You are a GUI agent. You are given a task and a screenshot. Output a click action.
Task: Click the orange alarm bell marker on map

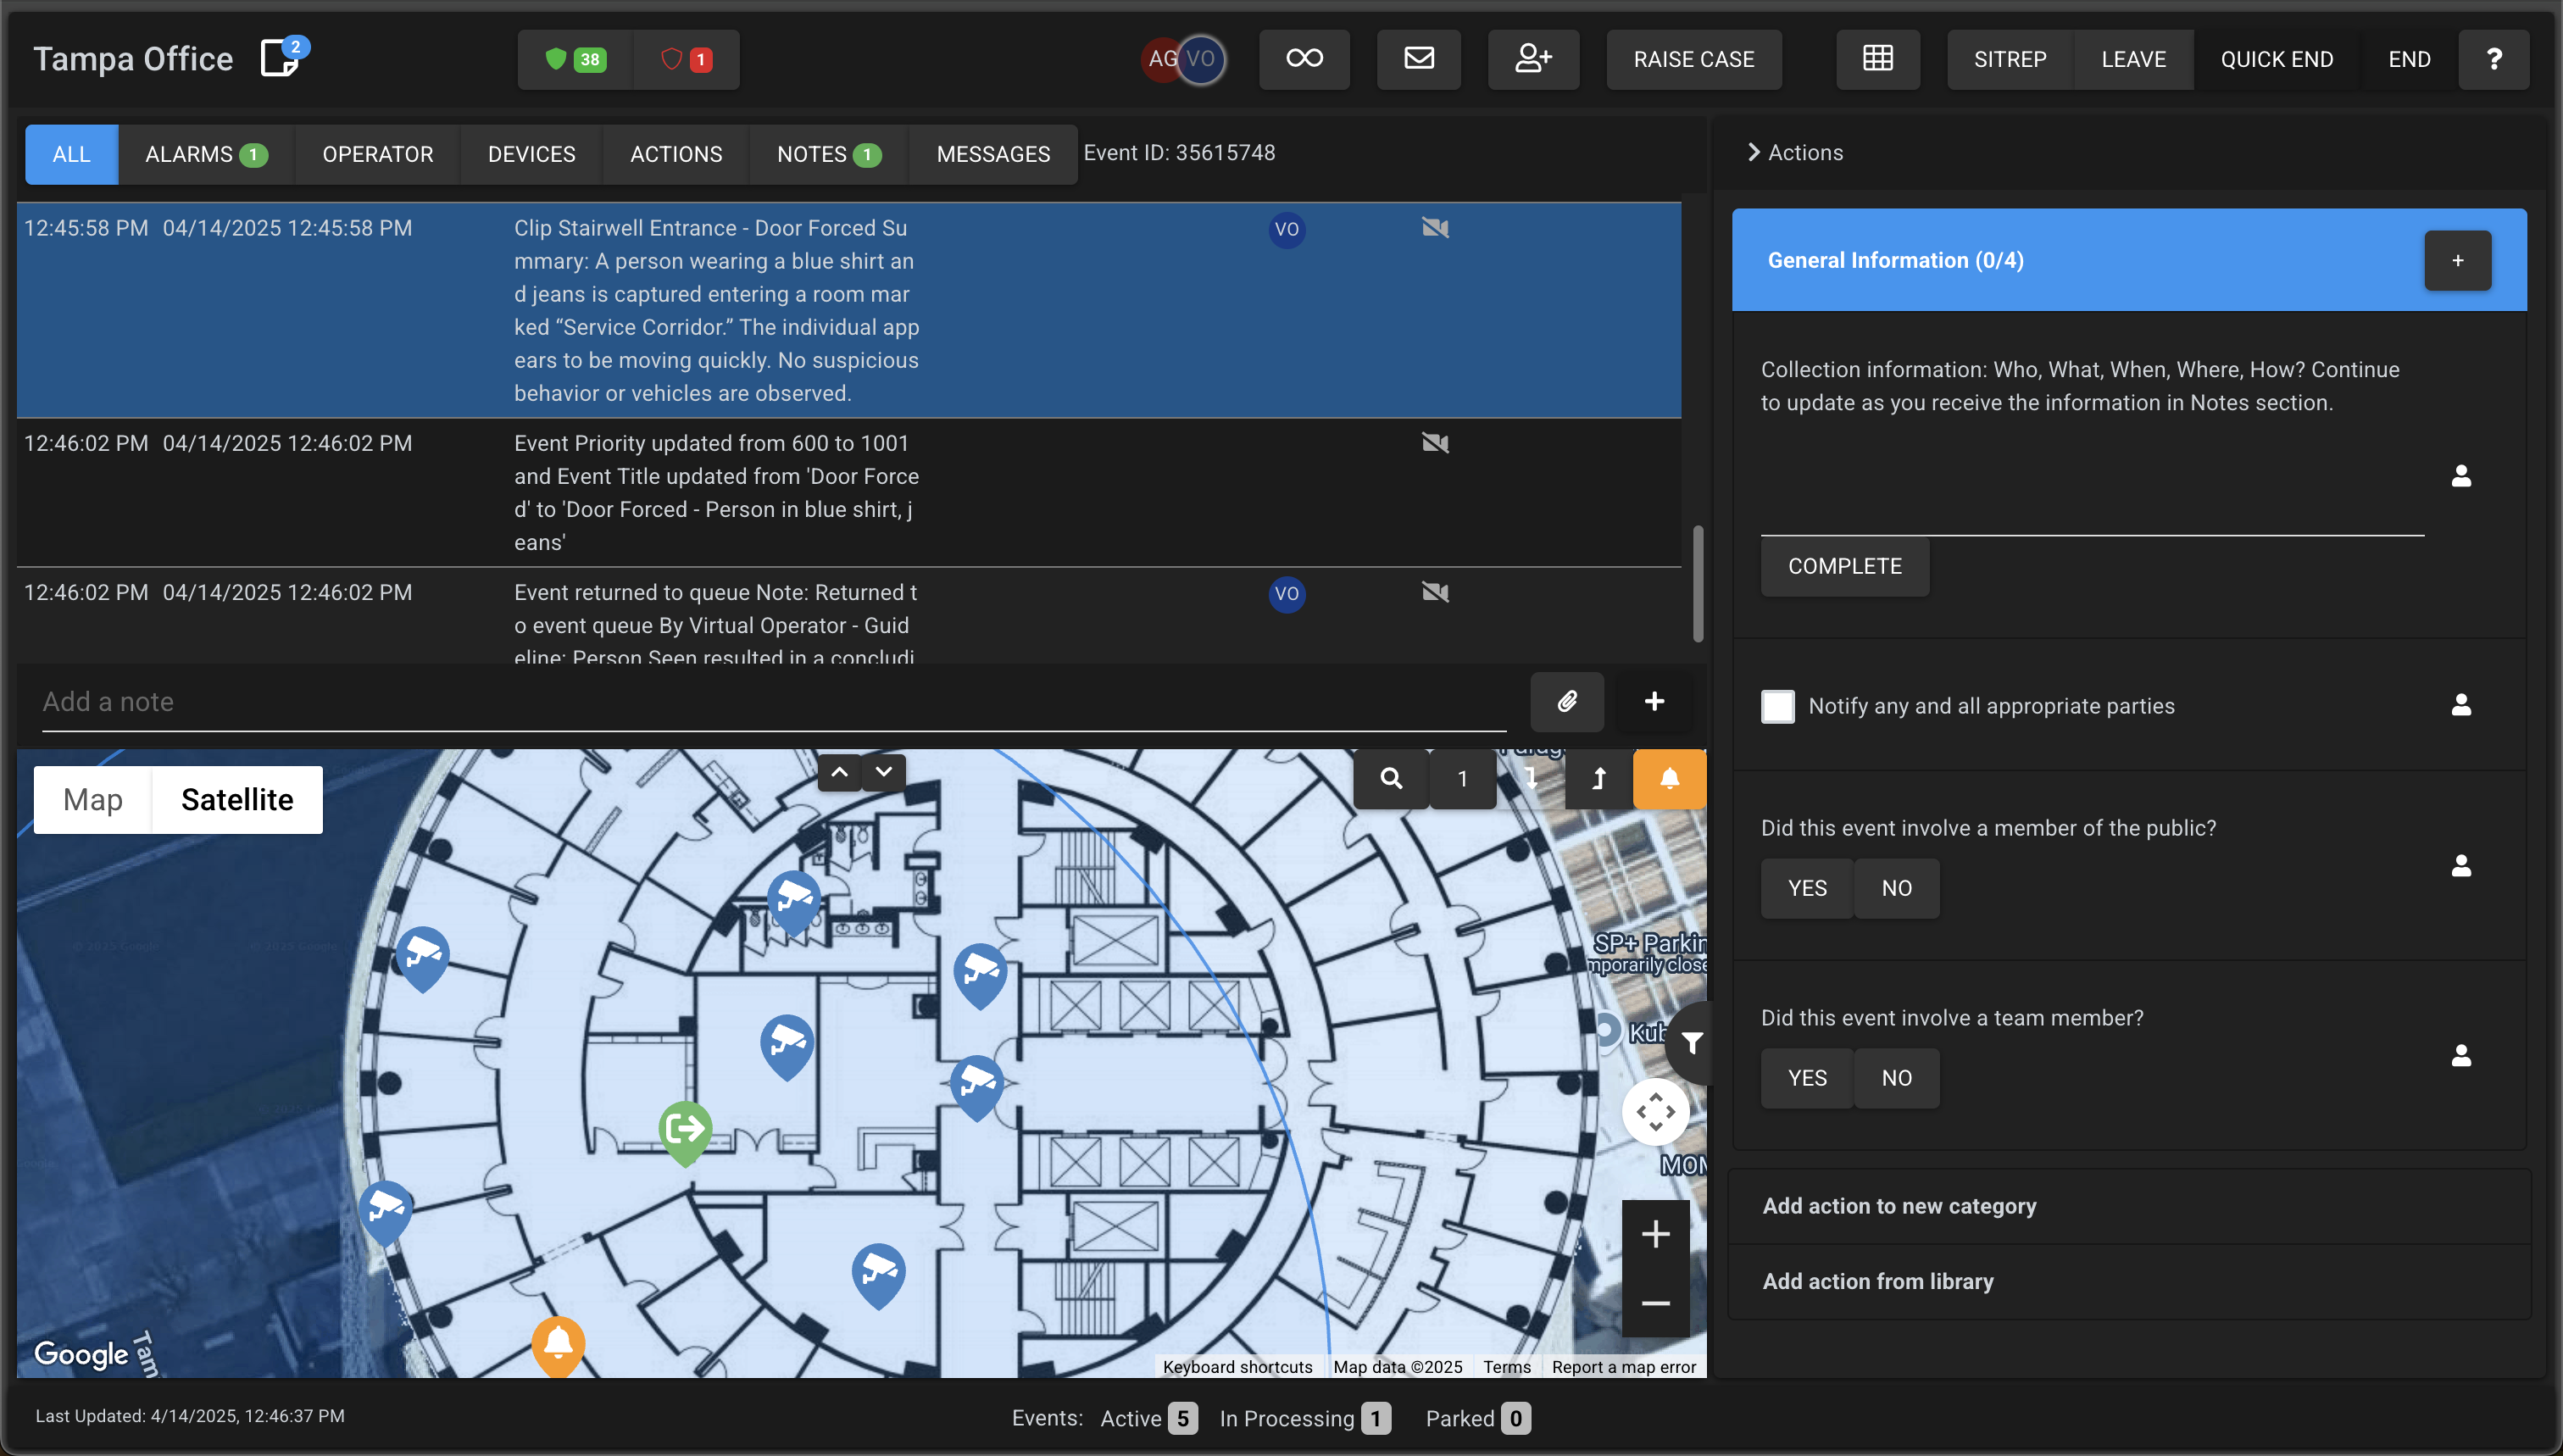point(558,1345)
